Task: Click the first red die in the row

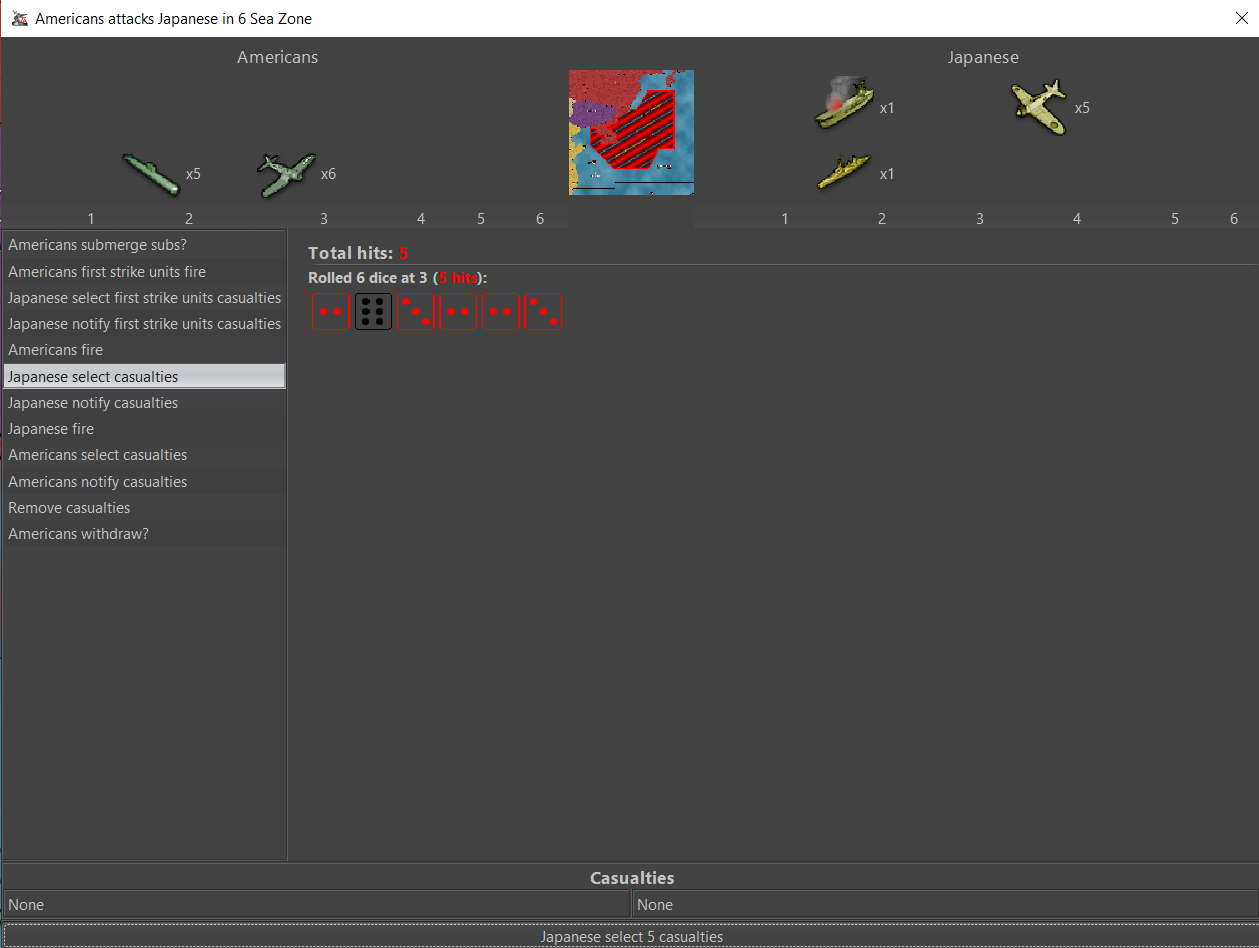Action: (330, 311)
